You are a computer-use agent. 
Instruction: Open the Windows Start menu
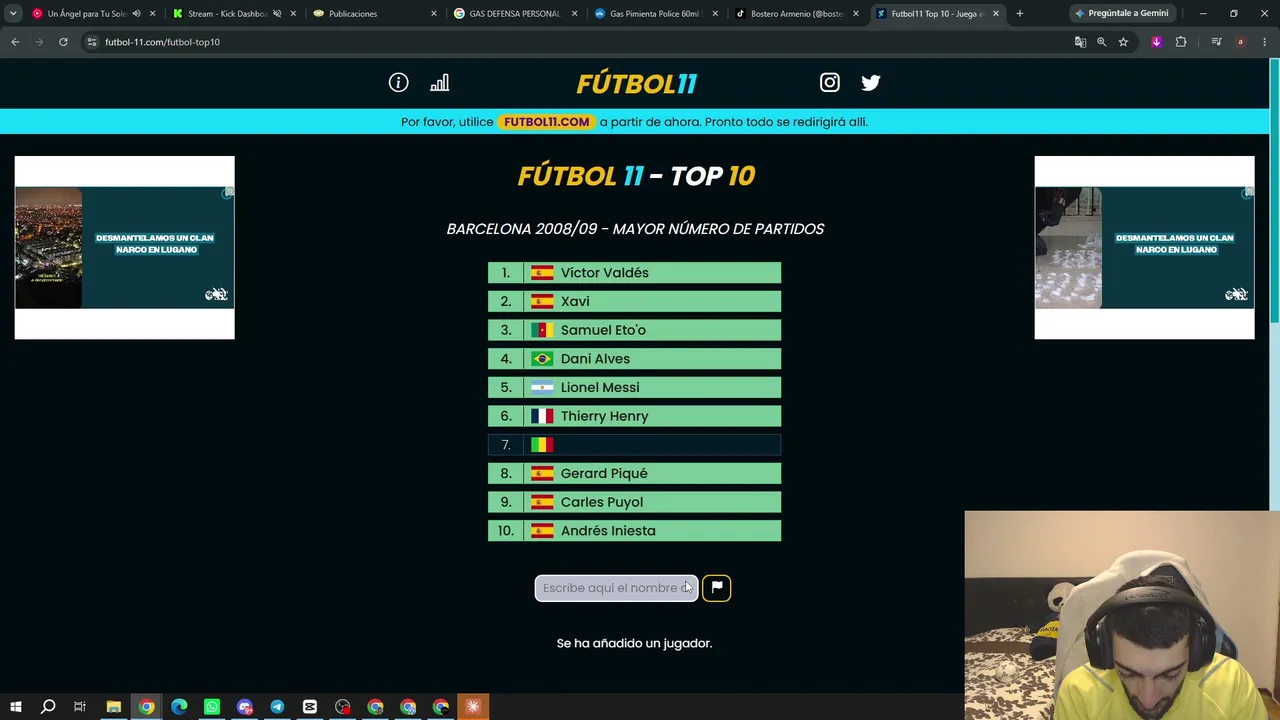(x=15, y=707)
